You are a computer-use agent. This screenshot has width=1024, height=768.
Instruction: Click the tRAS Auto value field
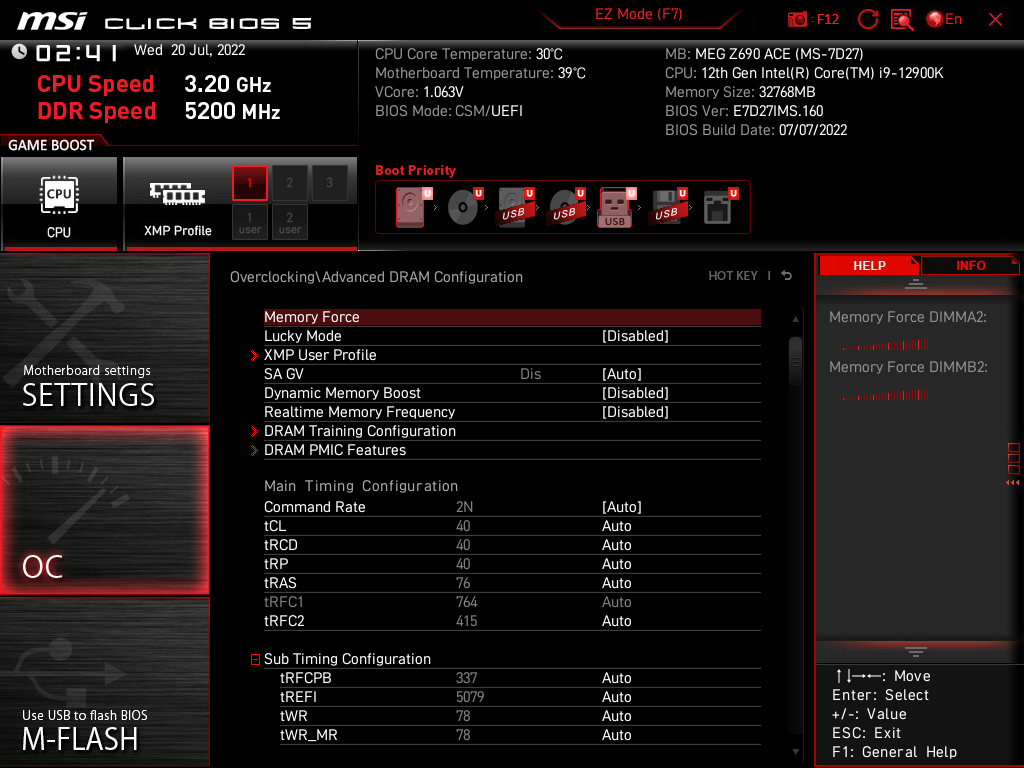(x=616, y=583)
